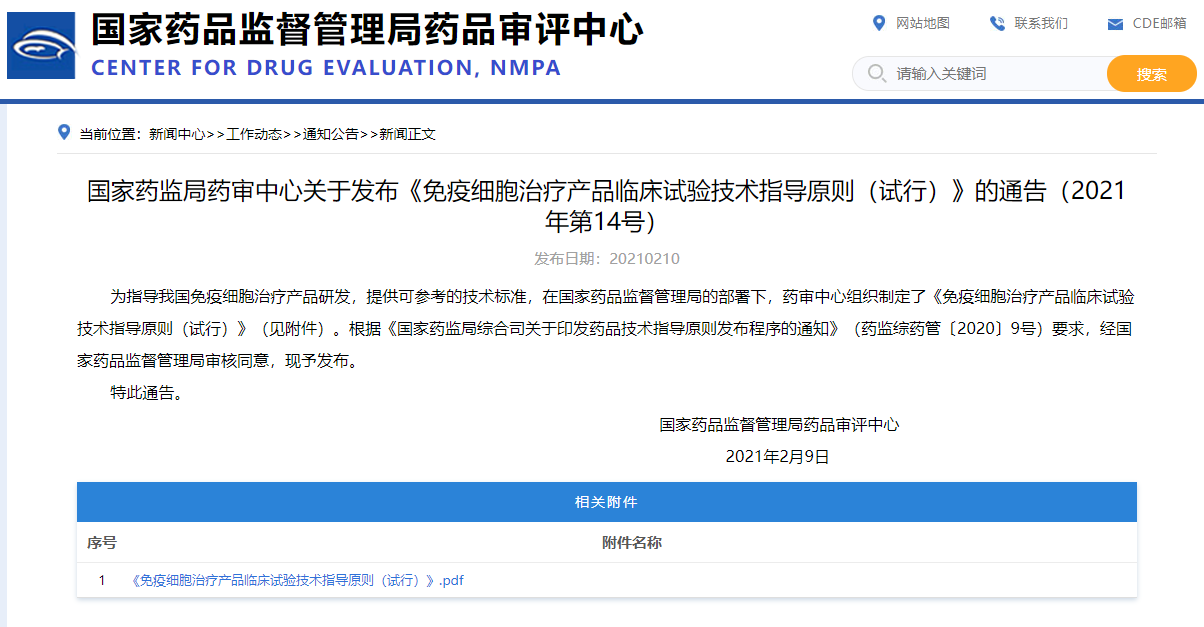This screenshot has width=1204, height=627.
Task: Click CENTER FOR DRUG EVALUATION, NMPA text
Action: 326,68
